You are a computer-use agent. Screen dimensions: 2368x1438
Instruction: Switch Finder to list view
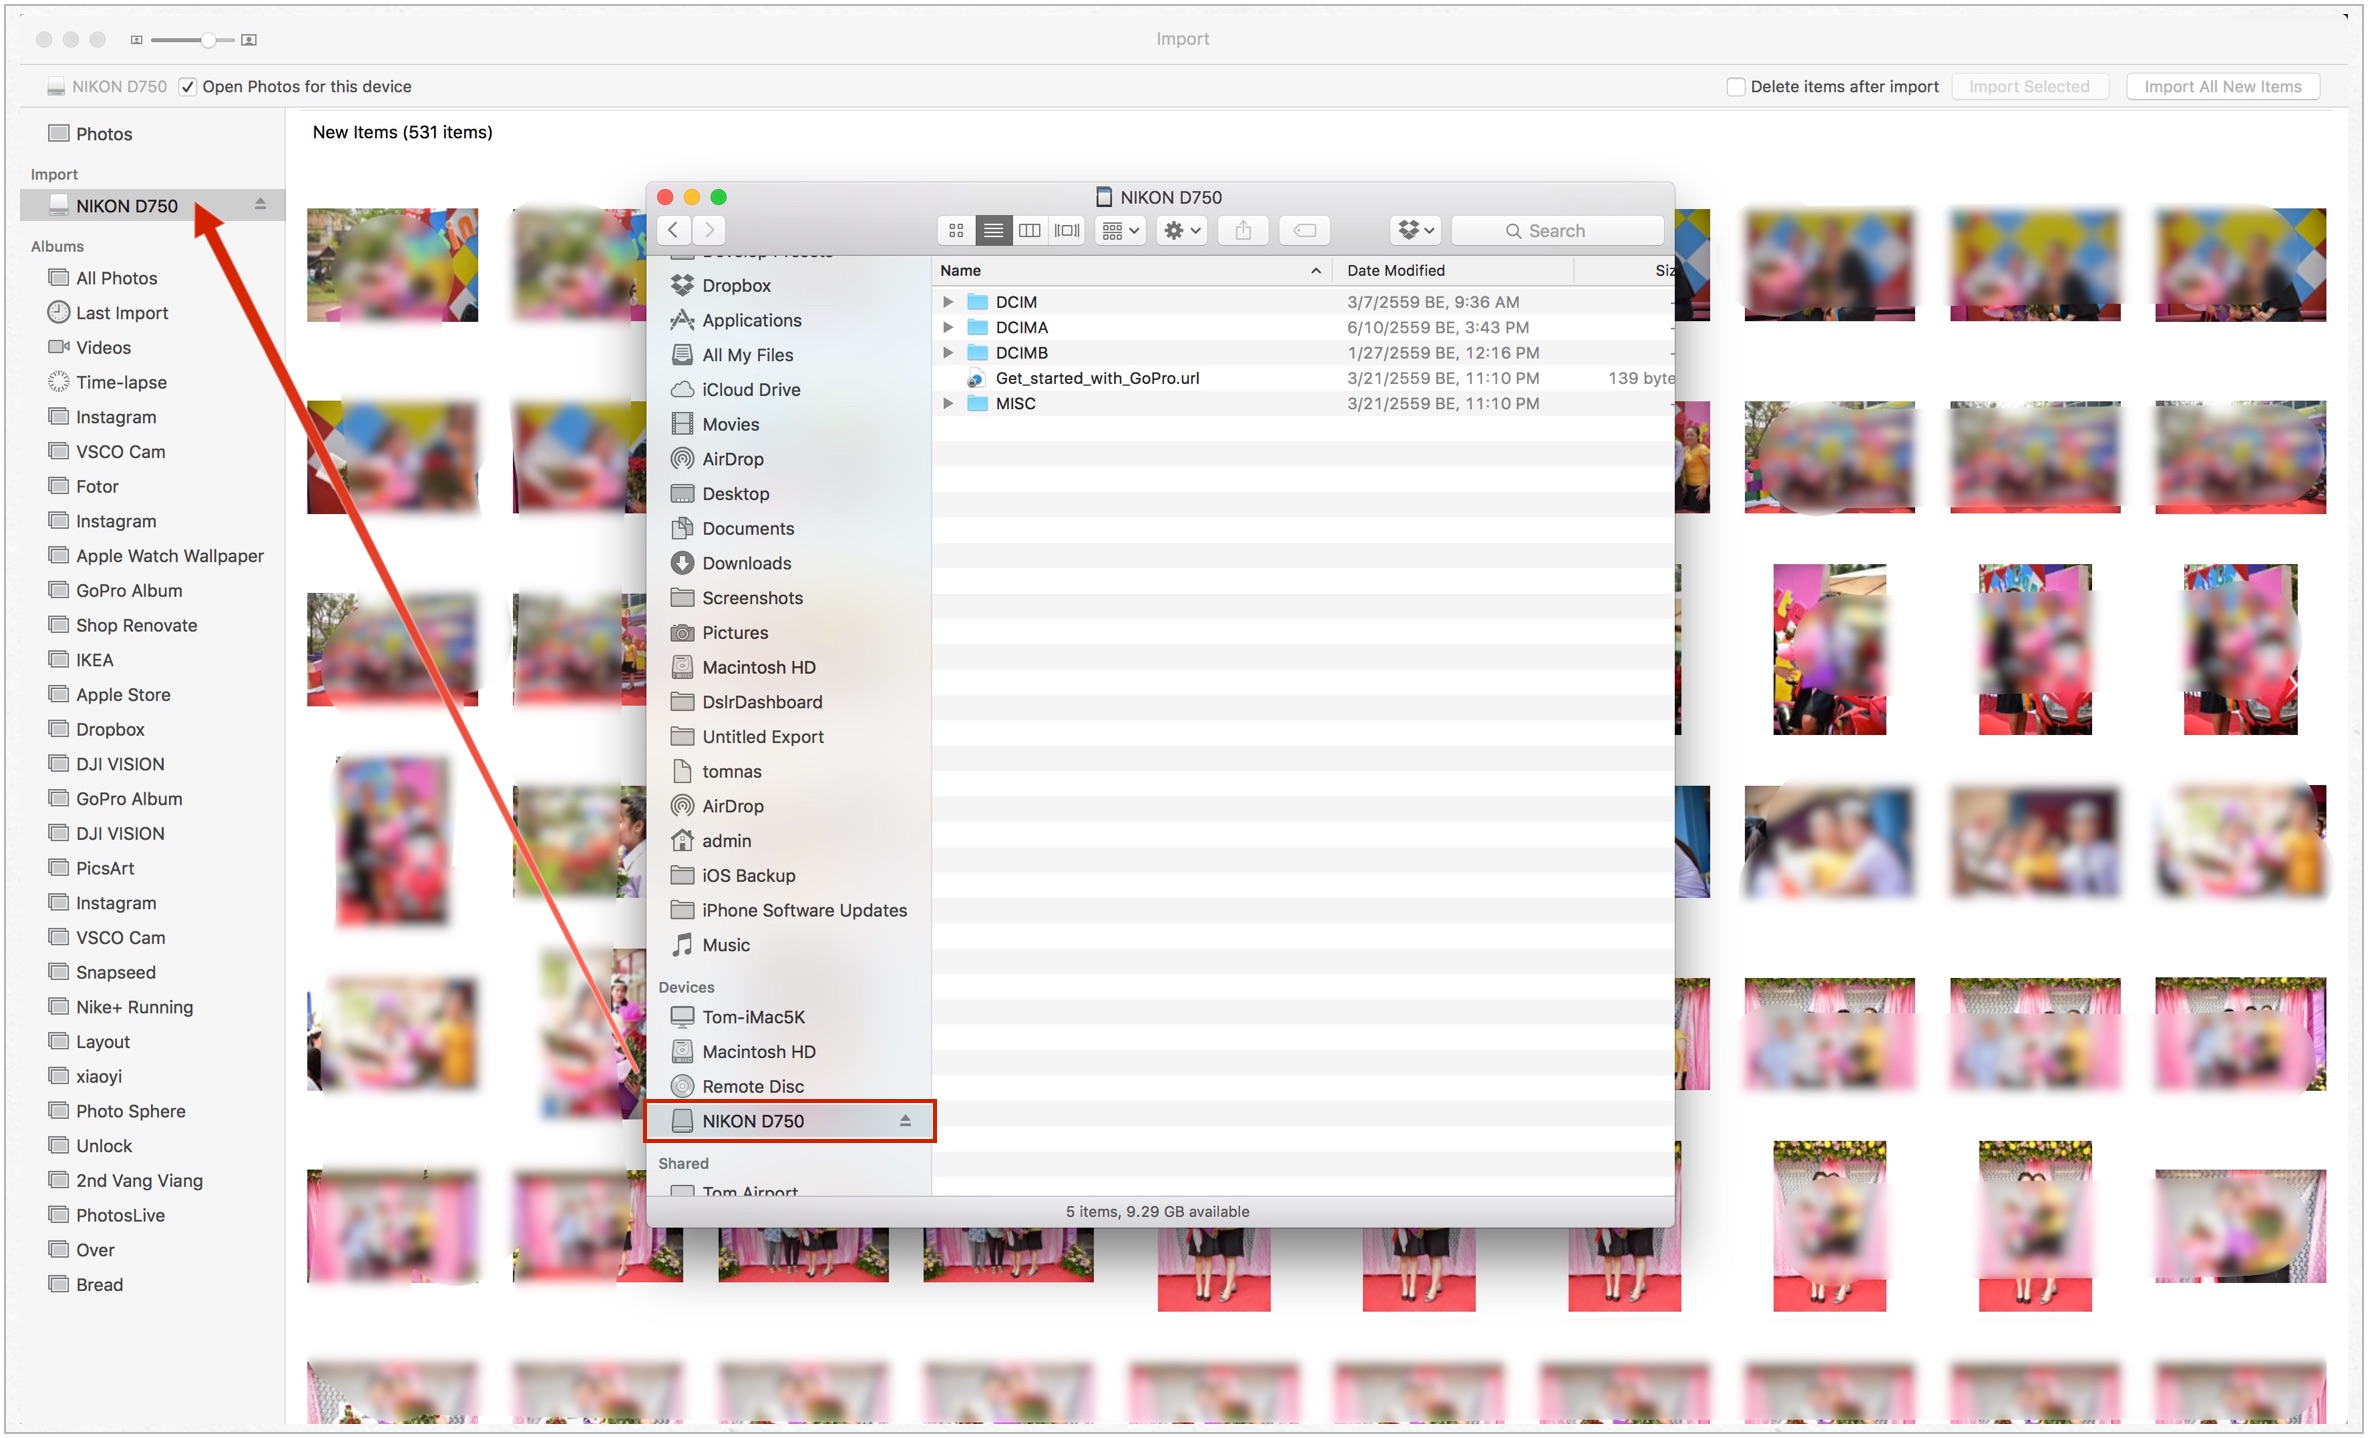pyautogui.click(x=993, y=230)
